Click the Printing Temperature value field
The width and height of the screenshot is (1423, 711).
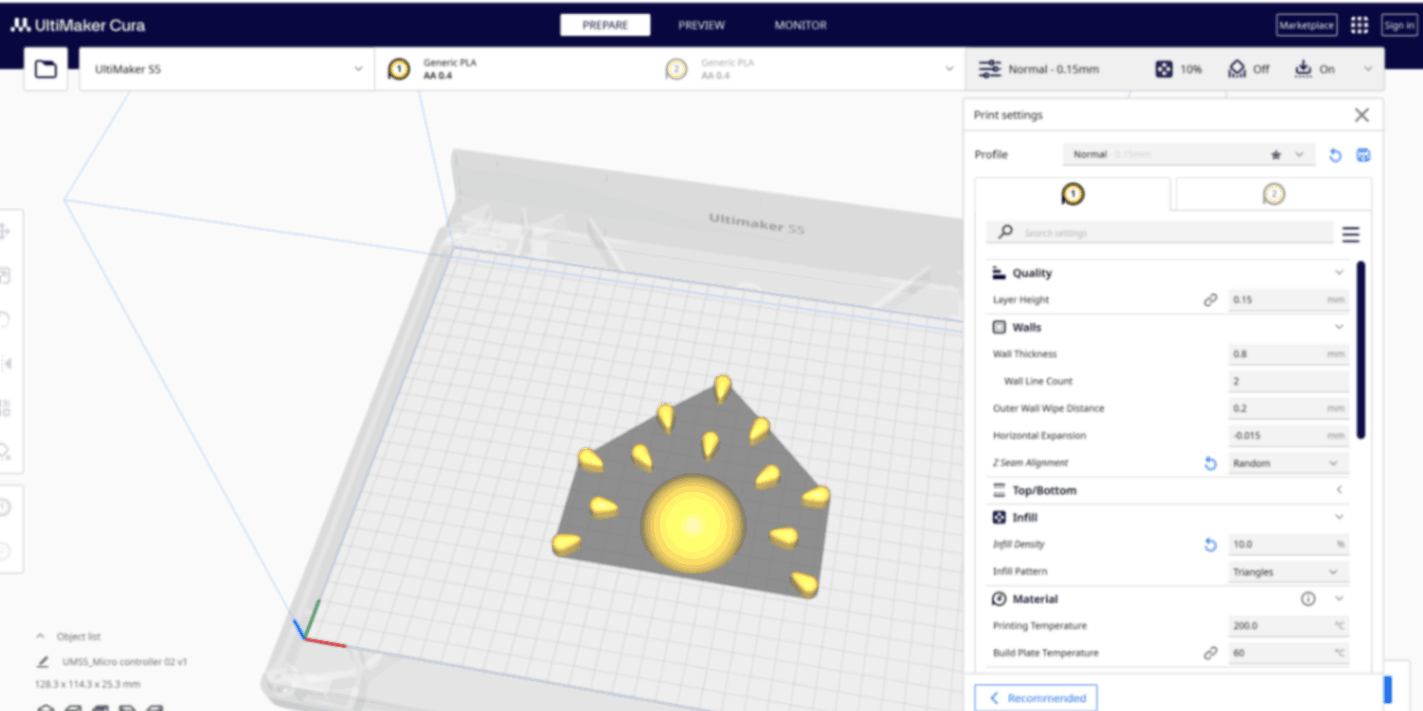tap(1288, 626)
